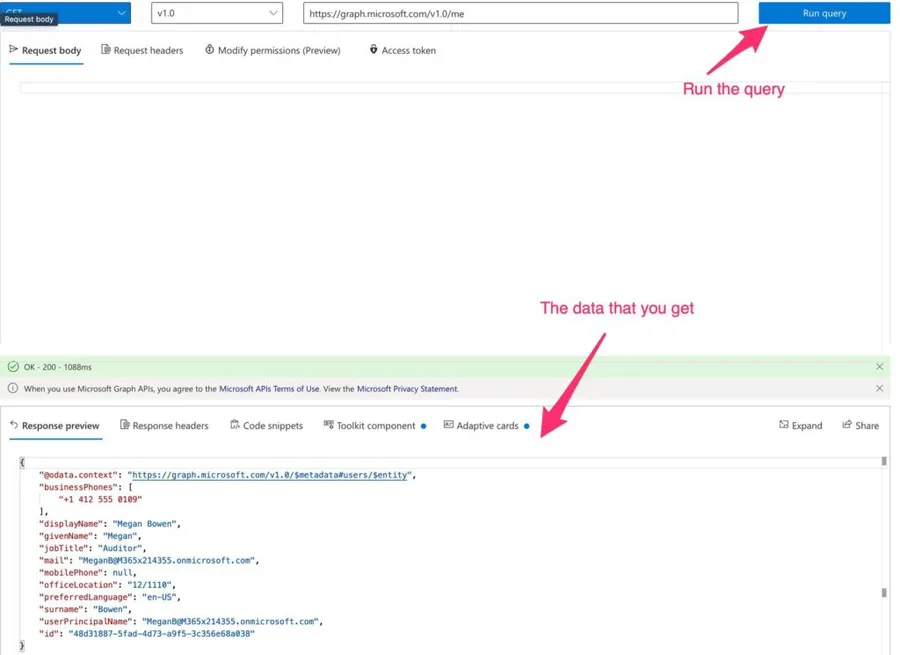900x655 pixels.
Task: Open the Modify permissions (Preview) tab
Action: pos(272,50)
